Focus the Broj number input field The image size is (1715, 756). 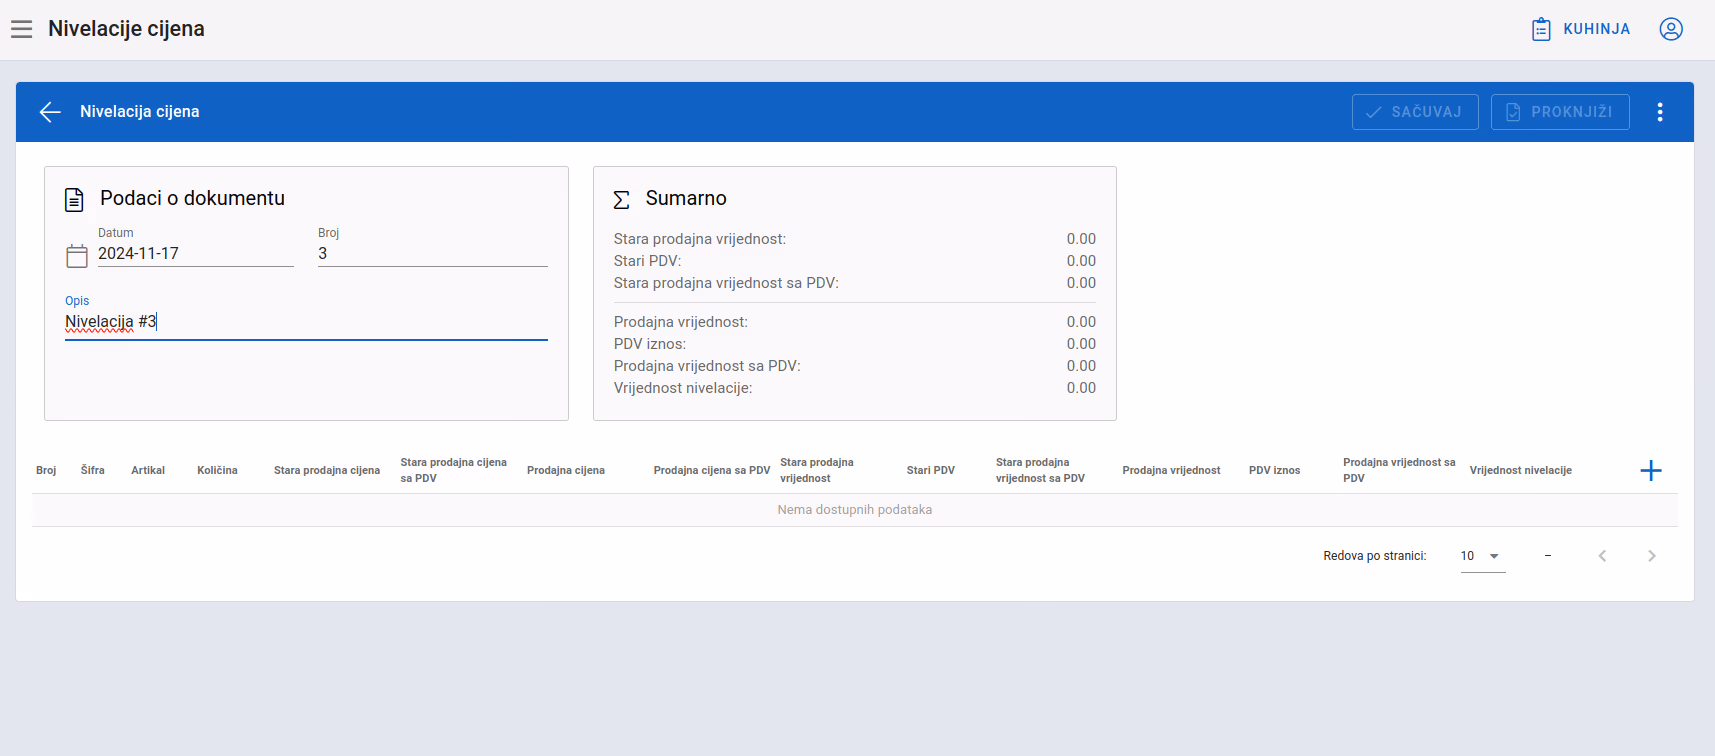coord(433,254)
